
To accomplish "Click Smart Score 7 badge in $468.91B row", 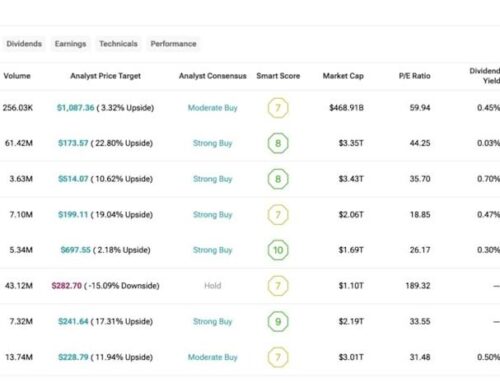I will (278, 108).
